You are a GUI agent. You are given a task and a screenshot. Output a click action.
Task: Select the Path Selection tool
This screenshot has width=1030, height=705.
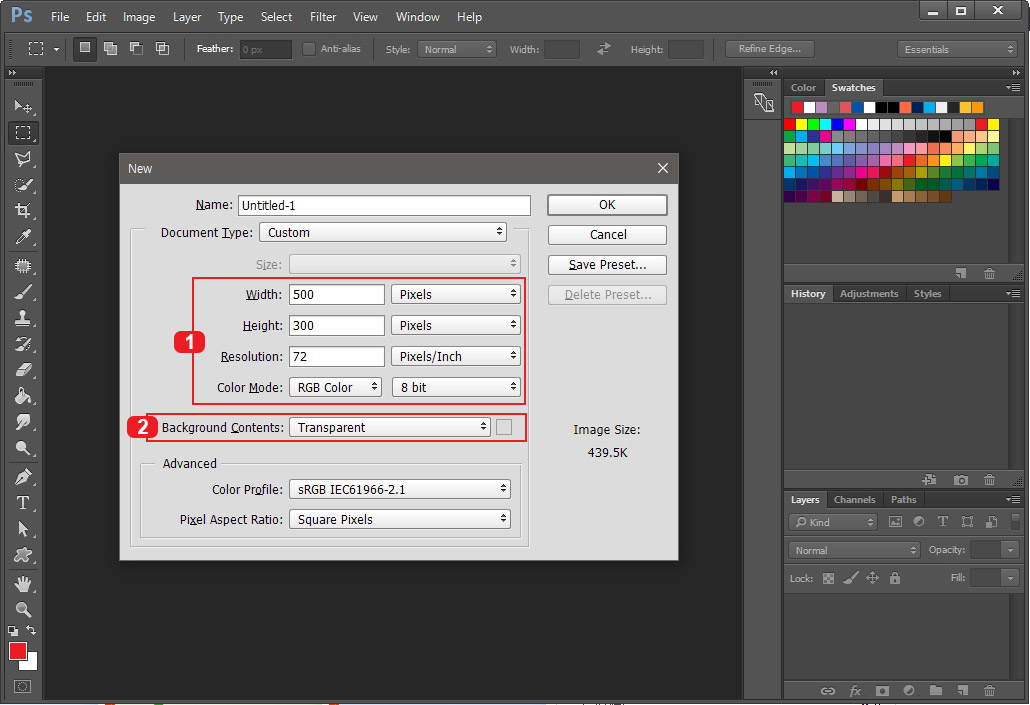tap(23, 529)
